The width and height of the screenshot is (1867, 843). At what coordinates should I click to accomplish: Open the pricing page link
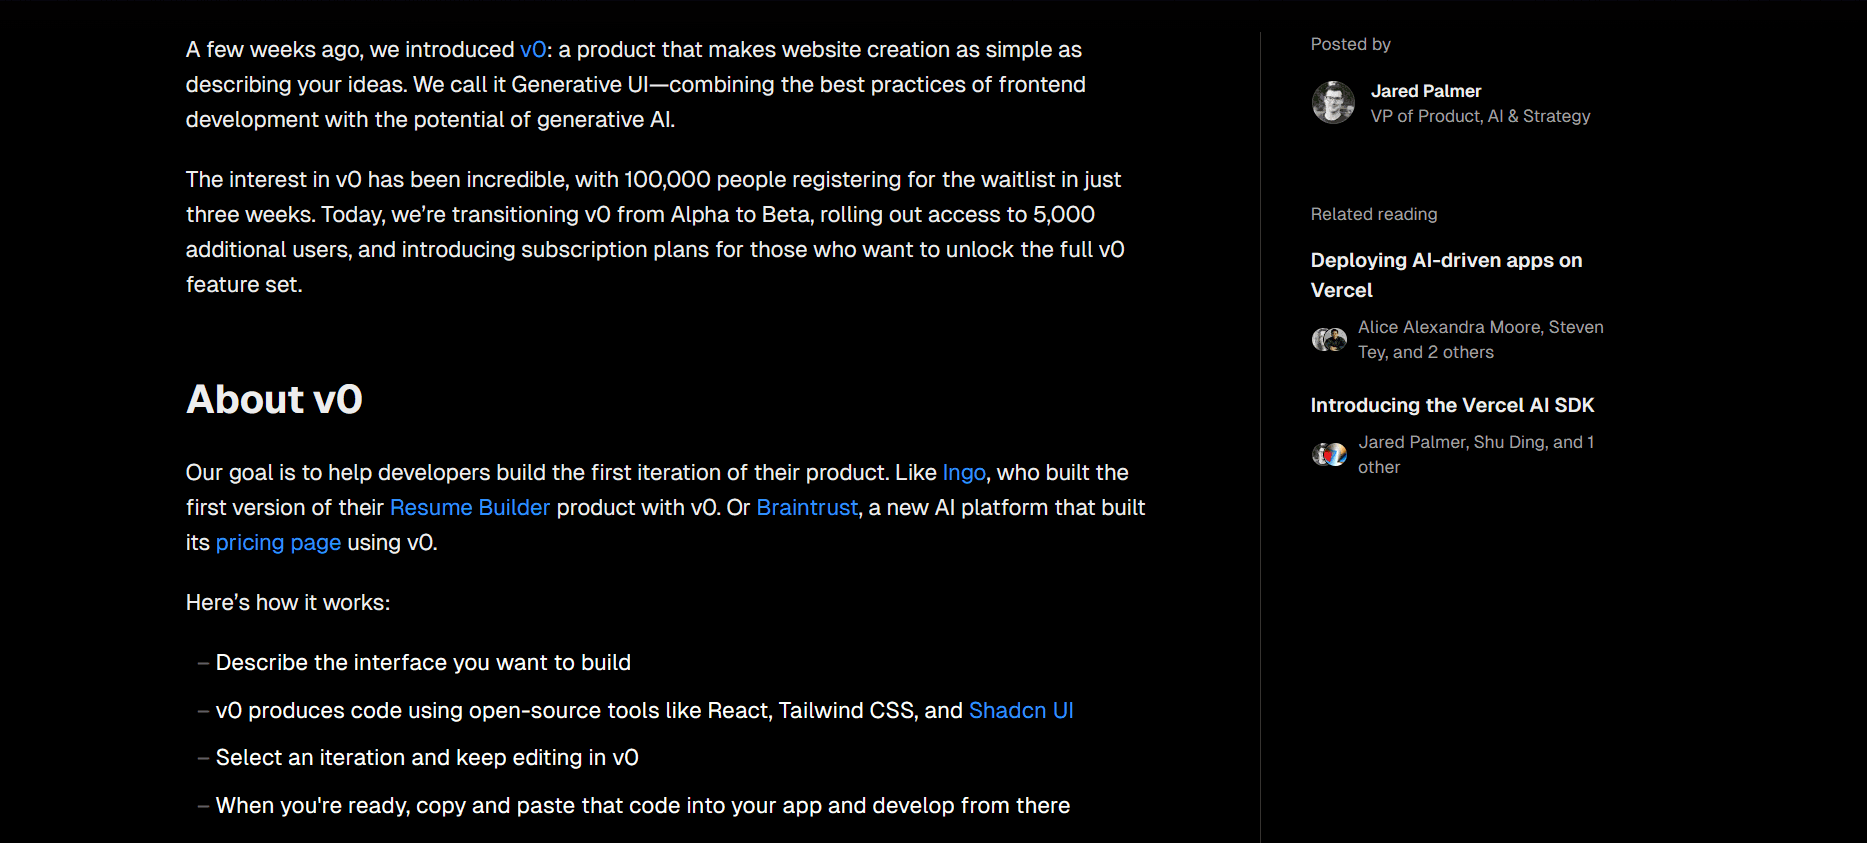click(278, 543)
